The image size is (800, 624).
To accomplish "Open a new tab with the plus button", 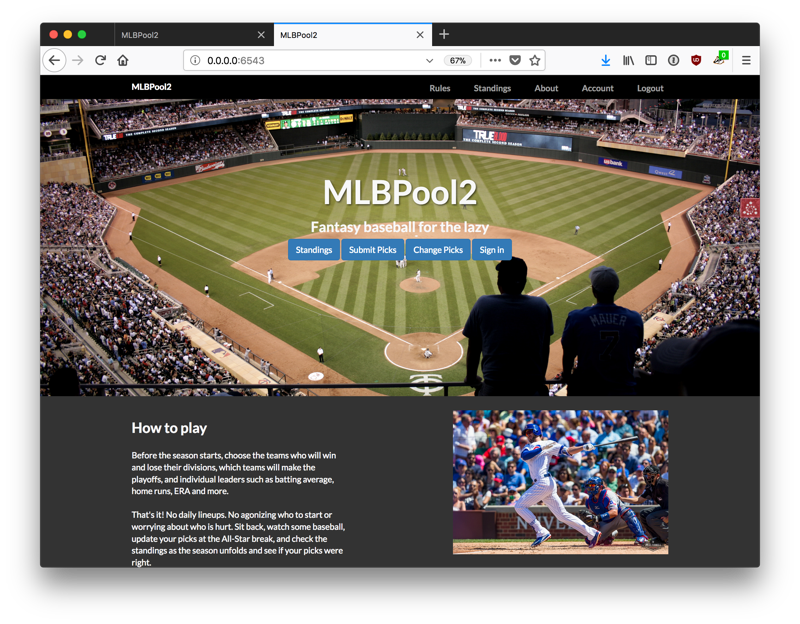I will 444,33.
